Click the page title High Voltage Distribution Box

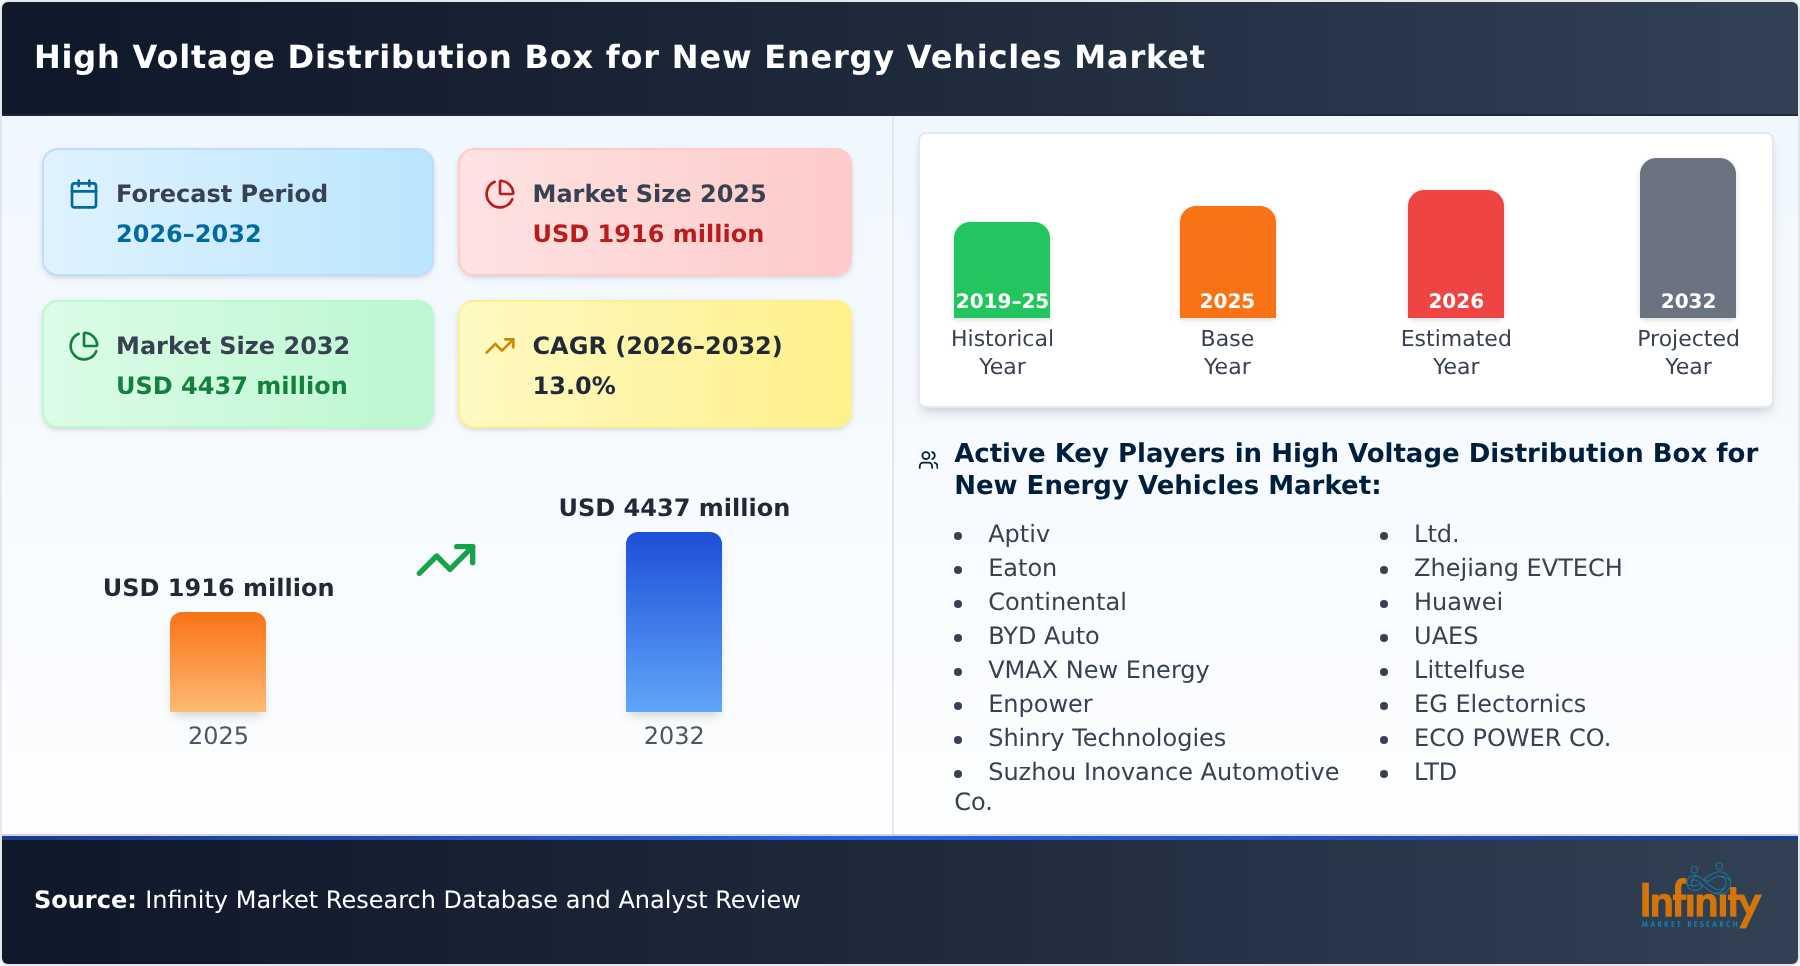(x=620, y=57)
